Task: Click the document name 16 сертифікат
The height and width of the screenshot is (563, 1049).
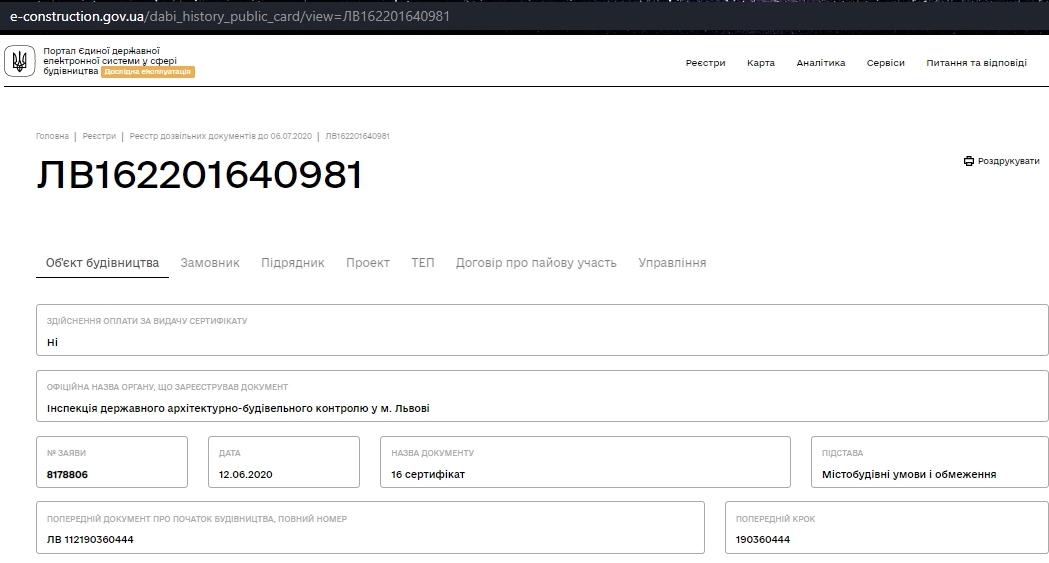Action: pos(428,474)
